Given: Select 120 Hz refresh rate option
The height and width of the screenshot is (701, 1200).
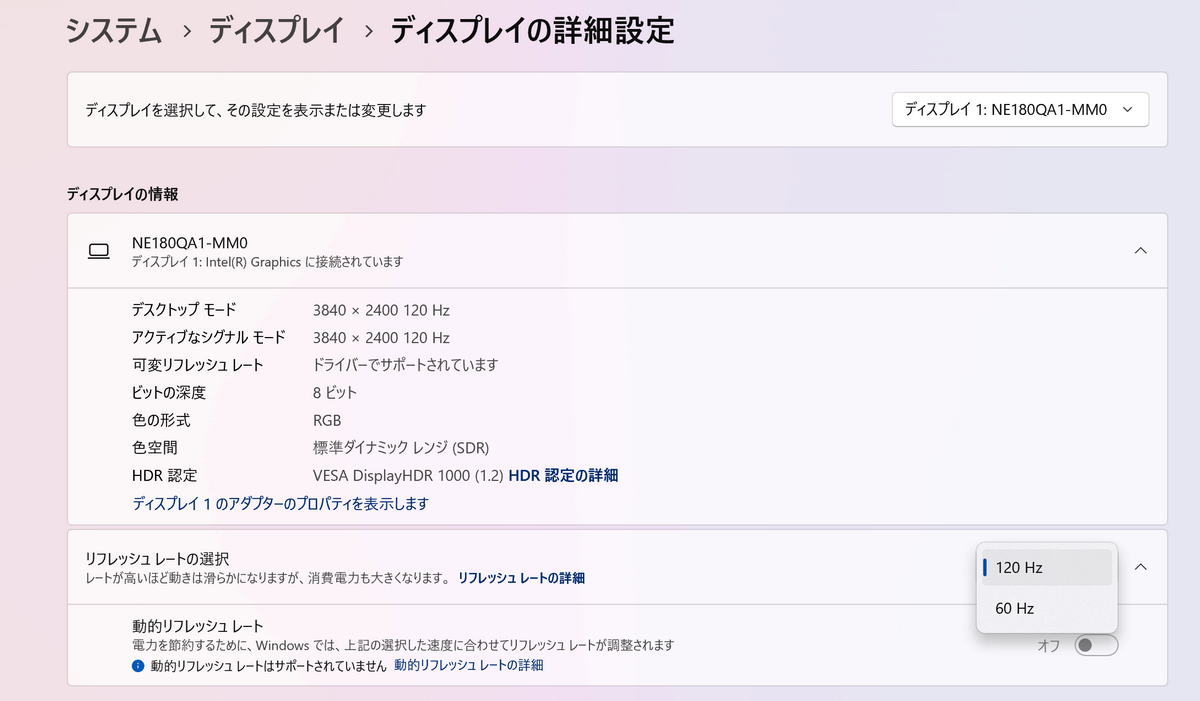Looking at the screenshot, I should click(x=1047, y=567).
